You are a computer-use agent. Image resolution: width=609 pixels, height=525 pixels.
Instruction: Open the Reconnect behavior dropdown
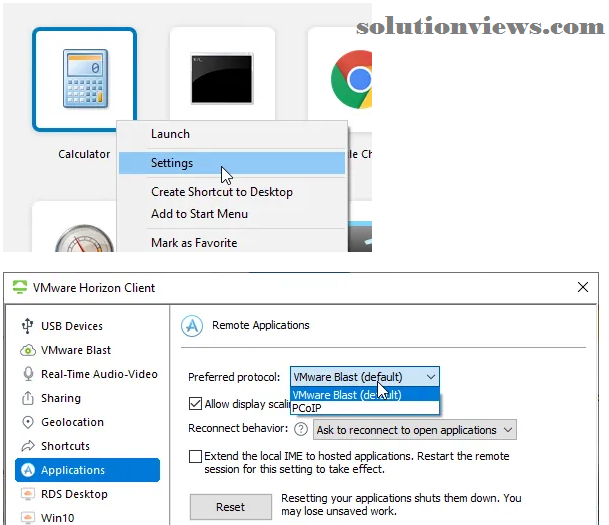(x=415, y=429)
